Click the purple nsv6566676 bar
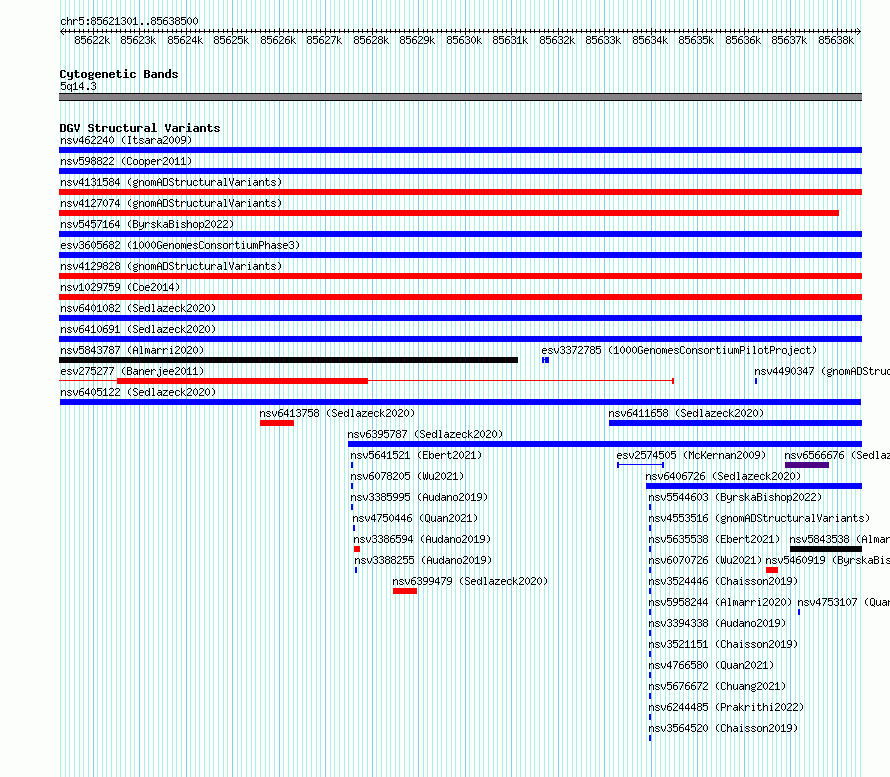 [807, 465]
